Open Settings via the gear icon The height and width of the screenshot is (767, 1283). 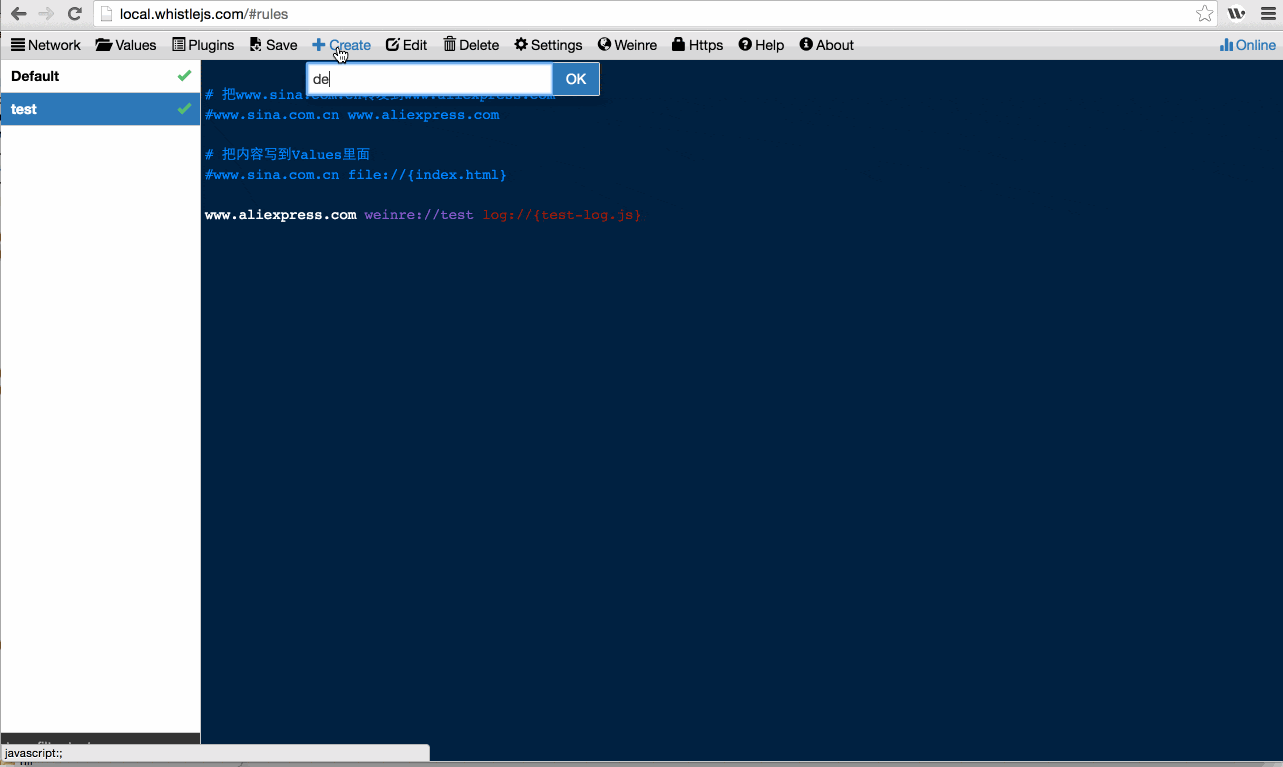[521, 45]
